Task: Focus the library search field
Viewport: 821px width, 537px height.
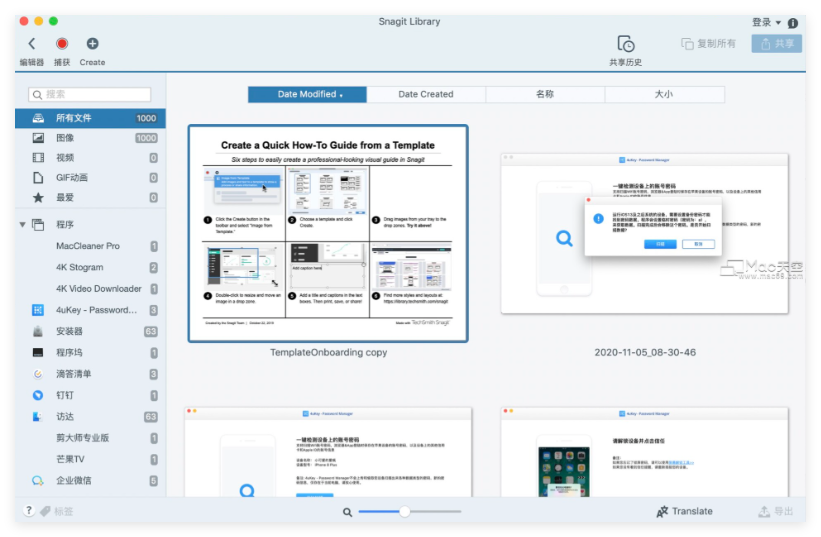Action: click(x=90, y=94)
